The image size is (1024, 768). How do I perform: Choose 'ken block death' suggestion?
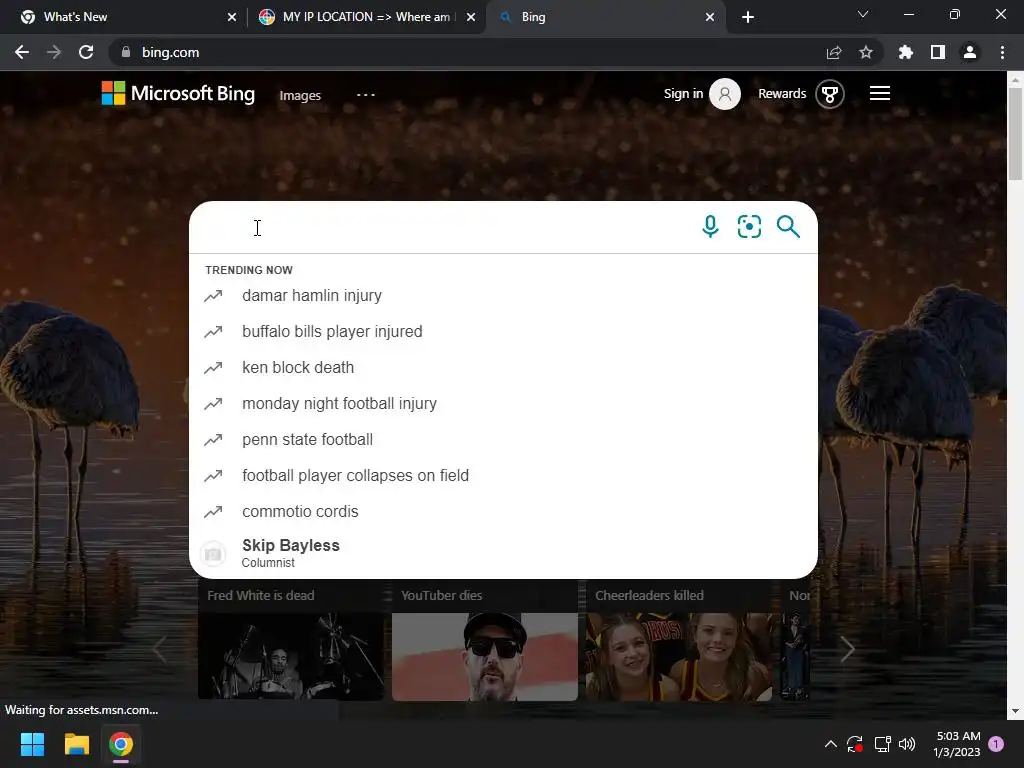coord(503,368)
